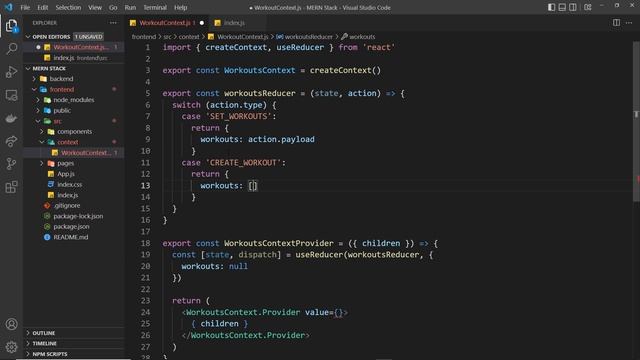
Task: Expand the Timeline section
Action: point(74,344)
